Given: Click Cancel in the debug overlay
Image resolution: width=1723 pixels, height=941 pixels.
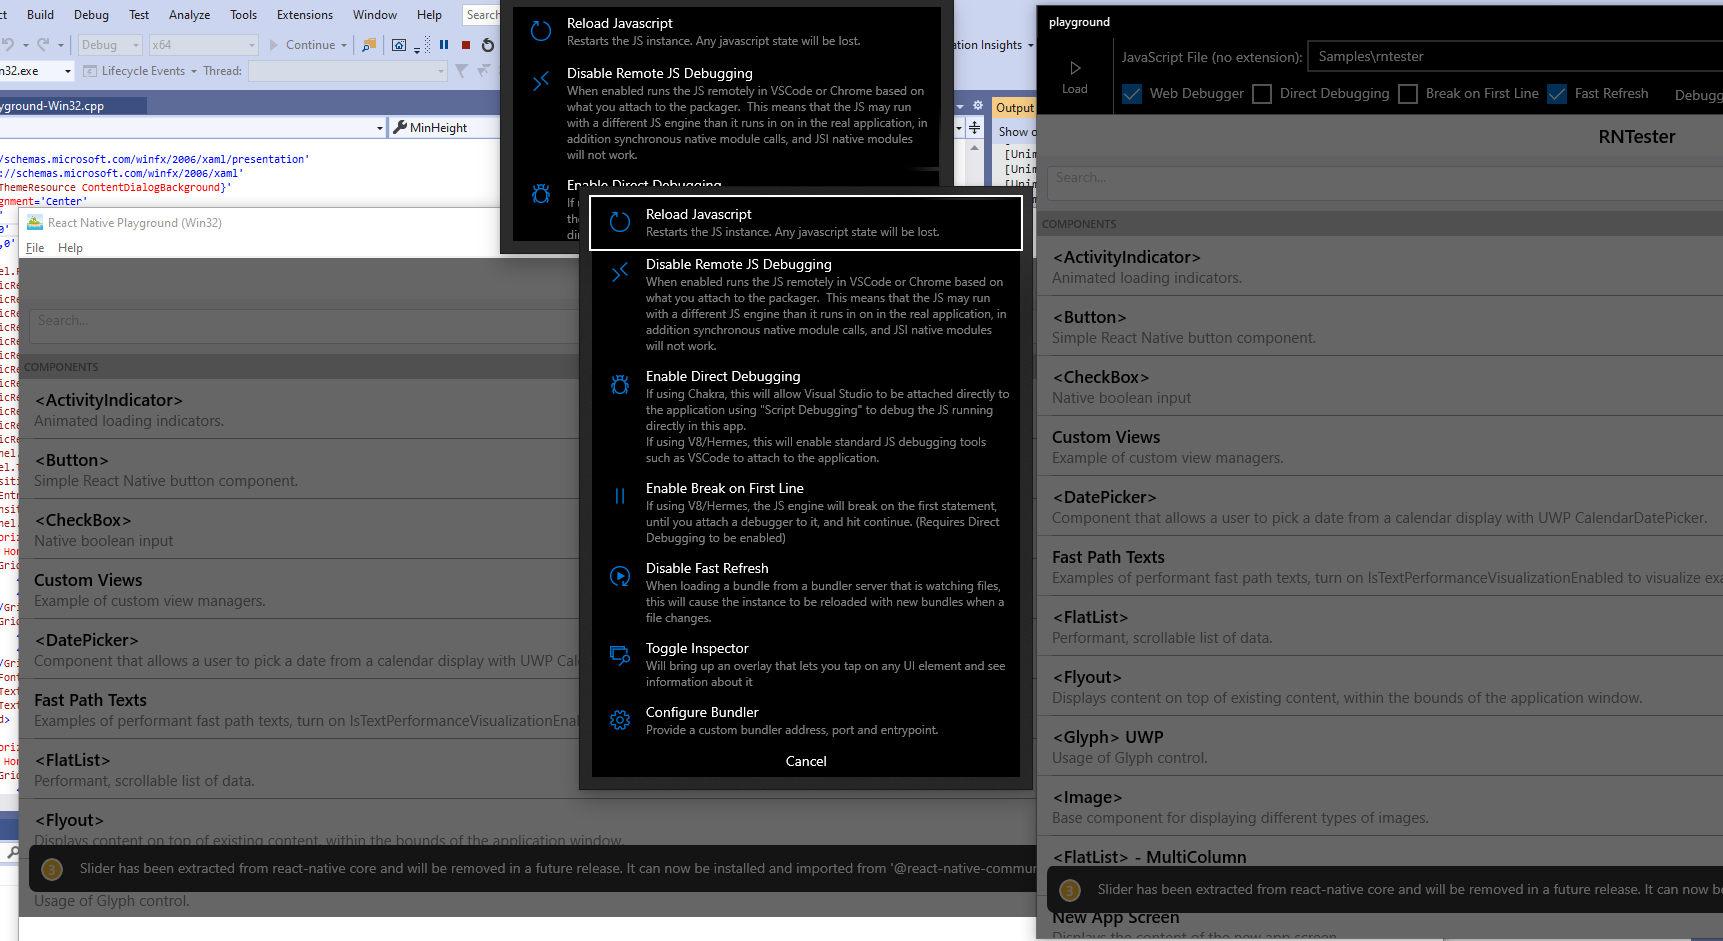Looking at the screenshot, I should click(806, 760).
